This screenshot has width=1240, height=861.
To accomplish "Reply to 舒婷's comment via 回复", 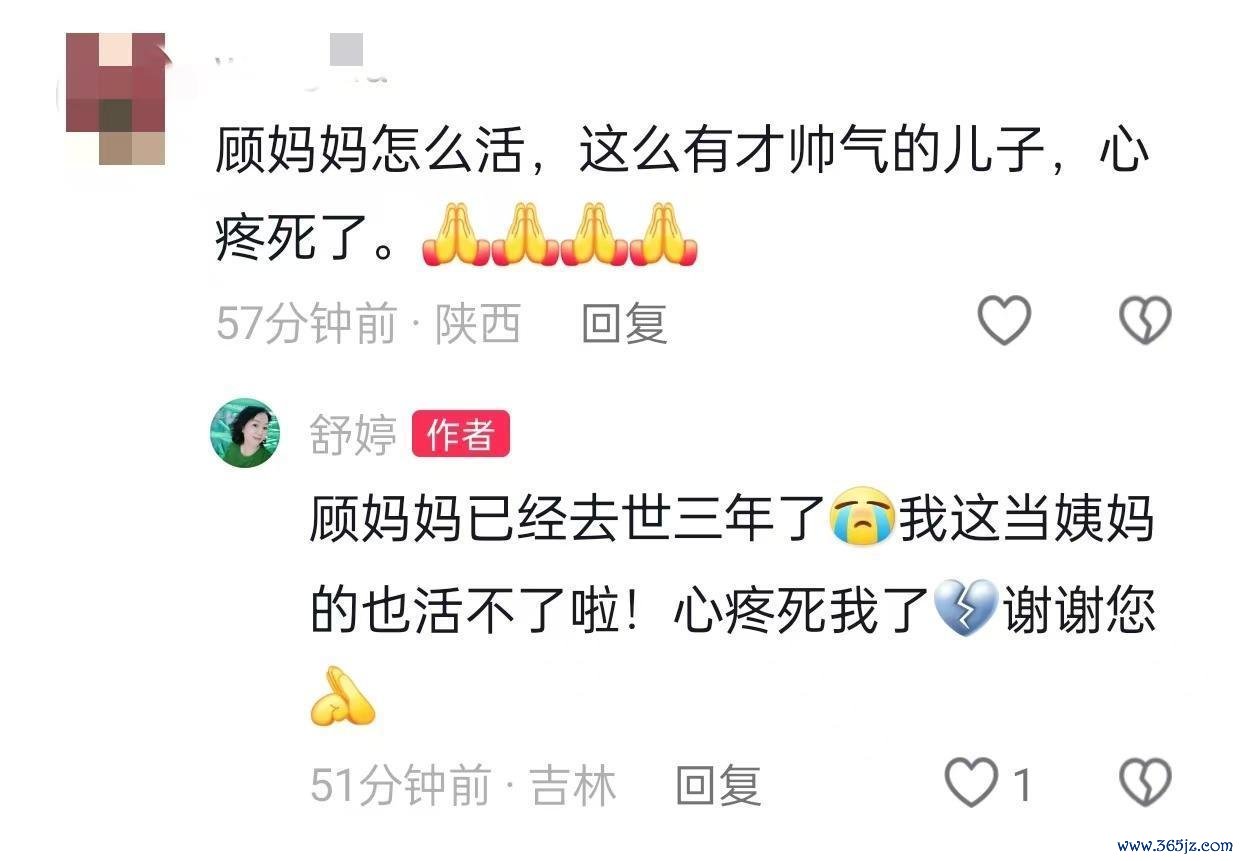I will tap(719, 785).
